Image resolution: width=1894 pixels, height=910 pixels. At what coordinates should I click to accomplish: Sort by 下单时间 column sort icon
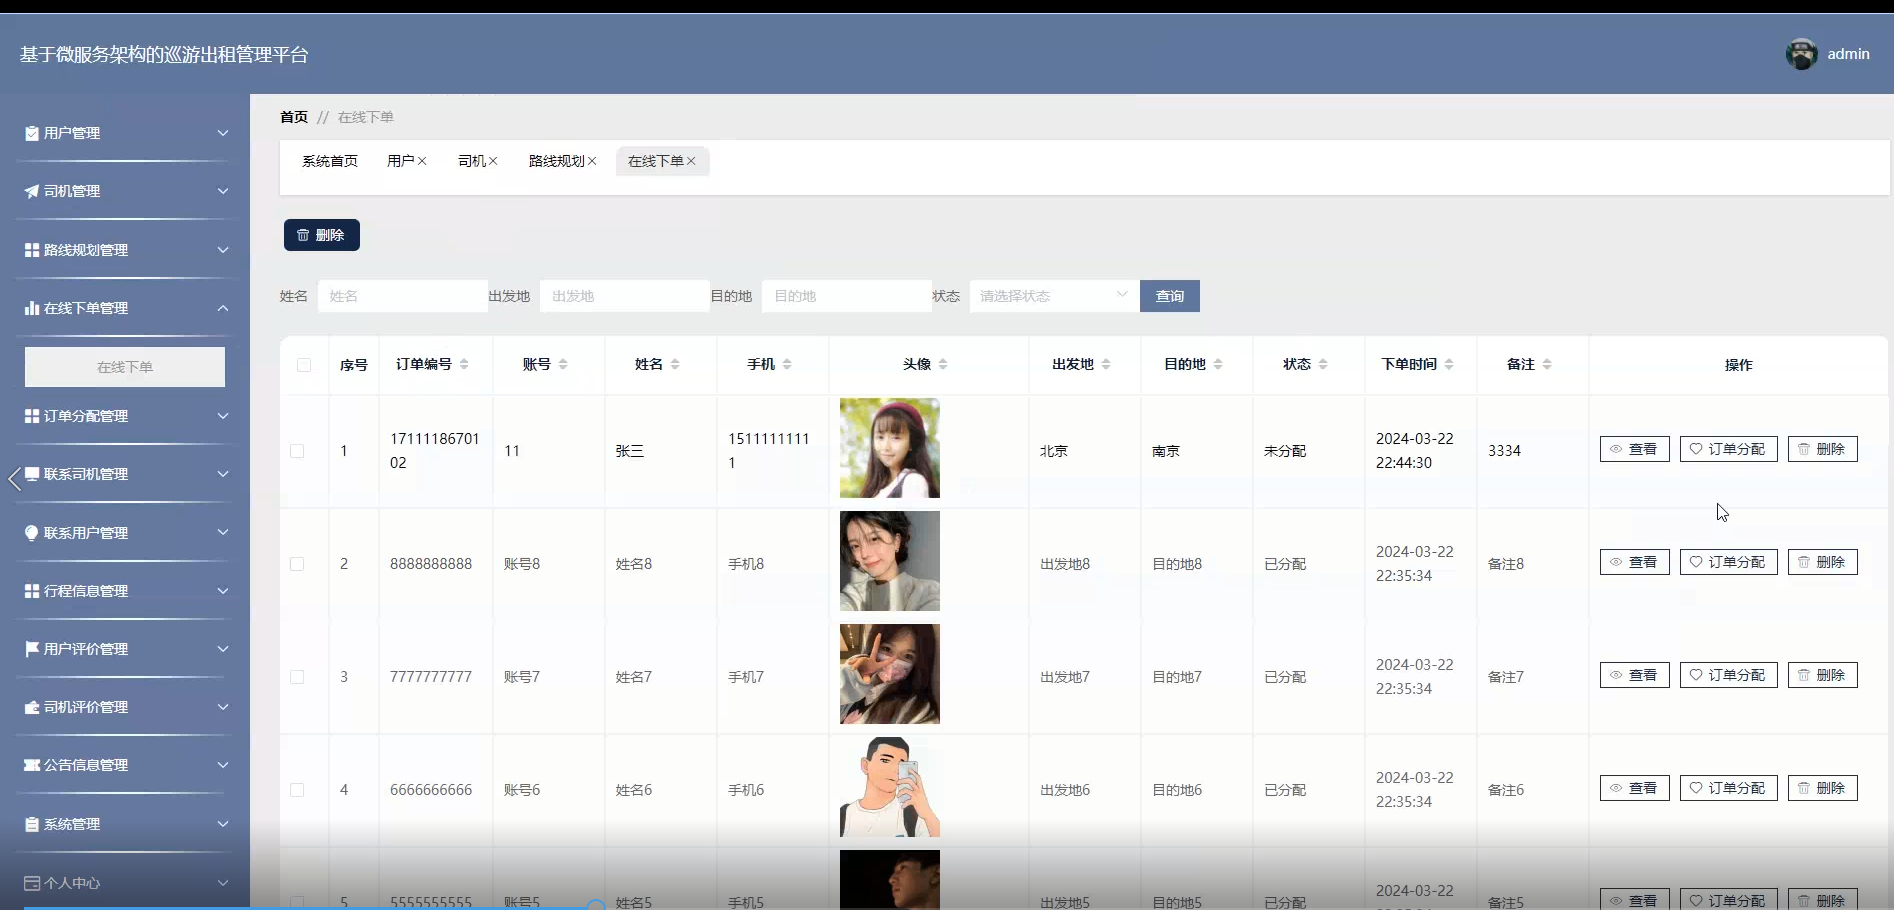pos(1449,364)
